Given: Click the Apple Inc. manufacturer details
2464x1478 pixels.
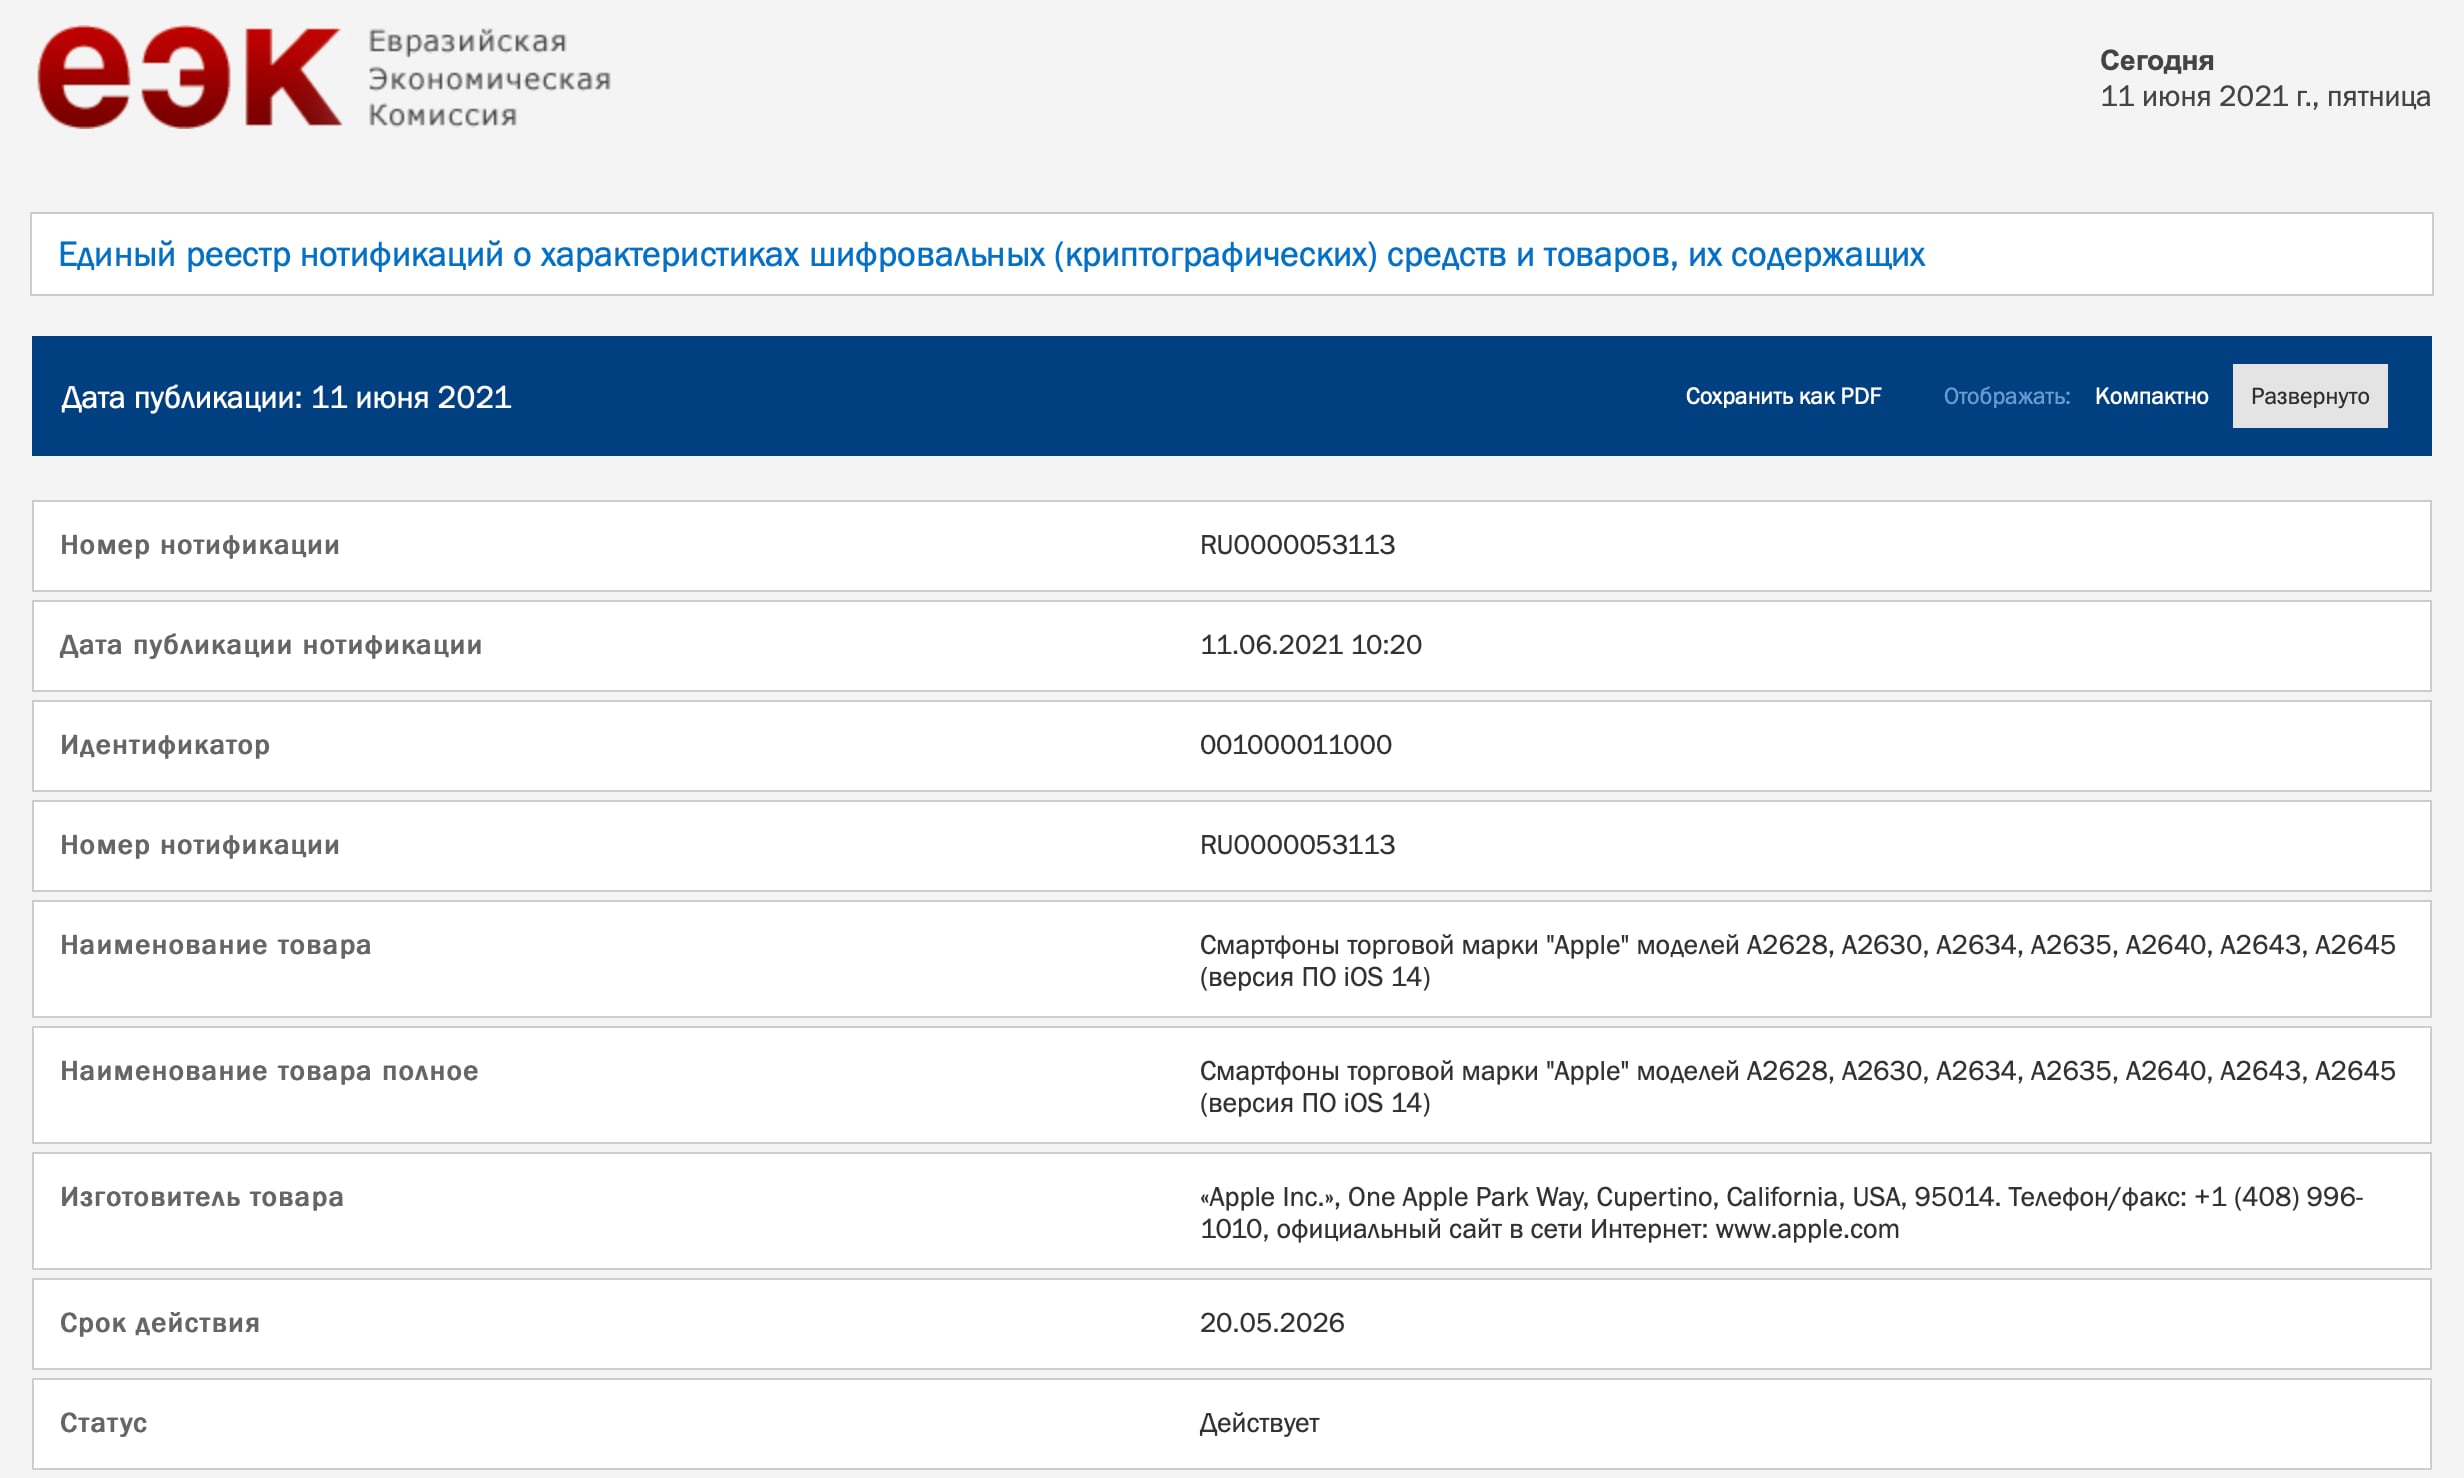Looking at the screenshot, I should tap(1780, 1212).
